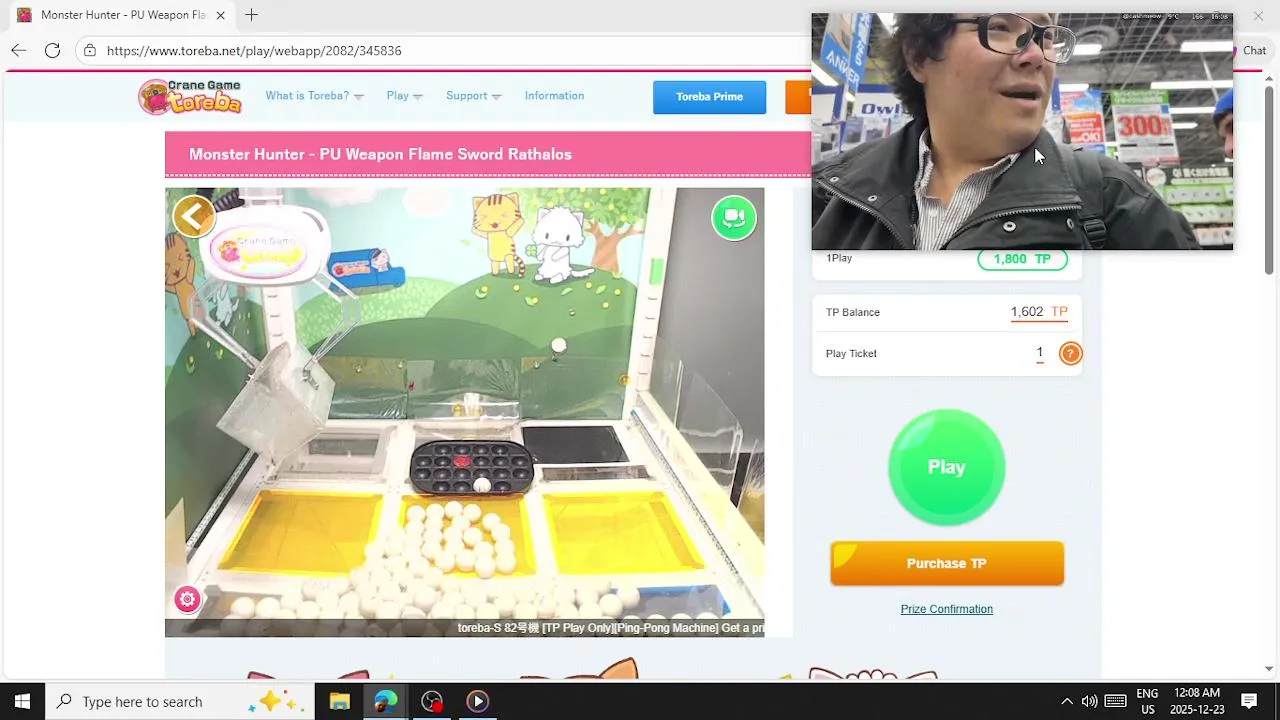Click the browser address bar URL
The height and width of the screenshot is (720, 1280).
pos(254,51)
